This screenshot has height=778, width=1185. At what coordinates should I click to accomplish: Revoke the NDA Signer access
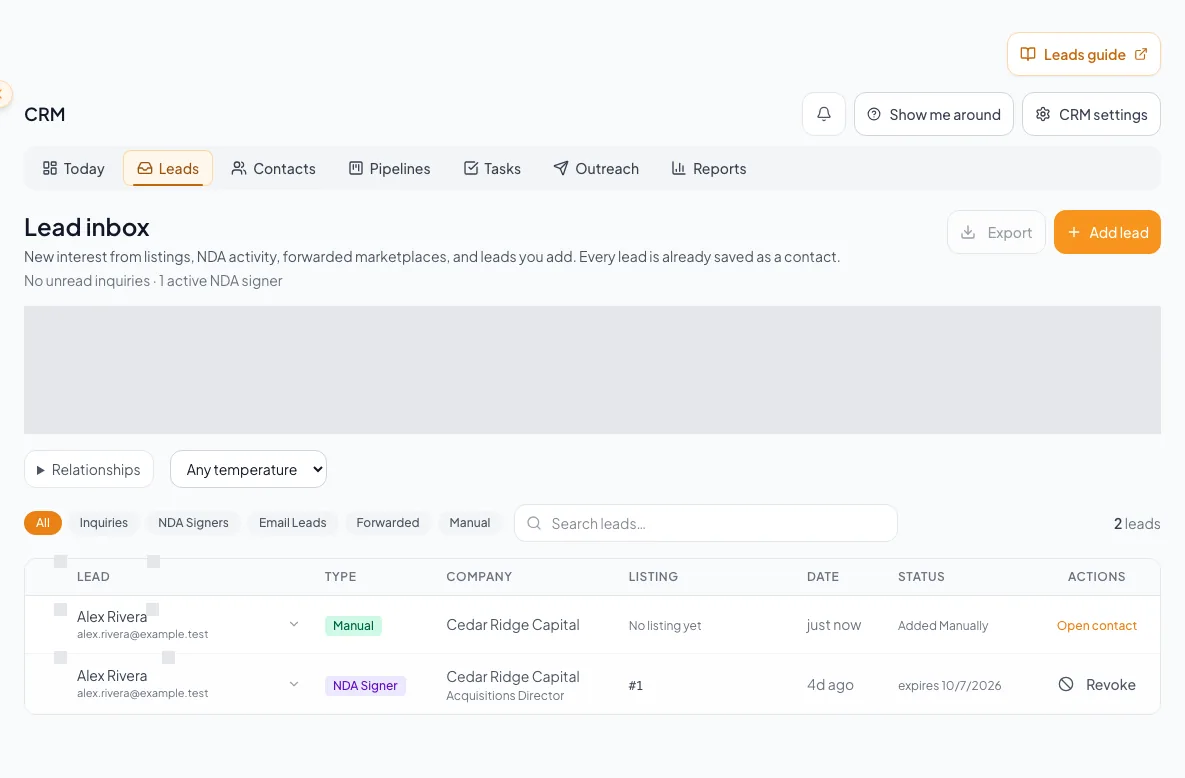coord(1097,684)
